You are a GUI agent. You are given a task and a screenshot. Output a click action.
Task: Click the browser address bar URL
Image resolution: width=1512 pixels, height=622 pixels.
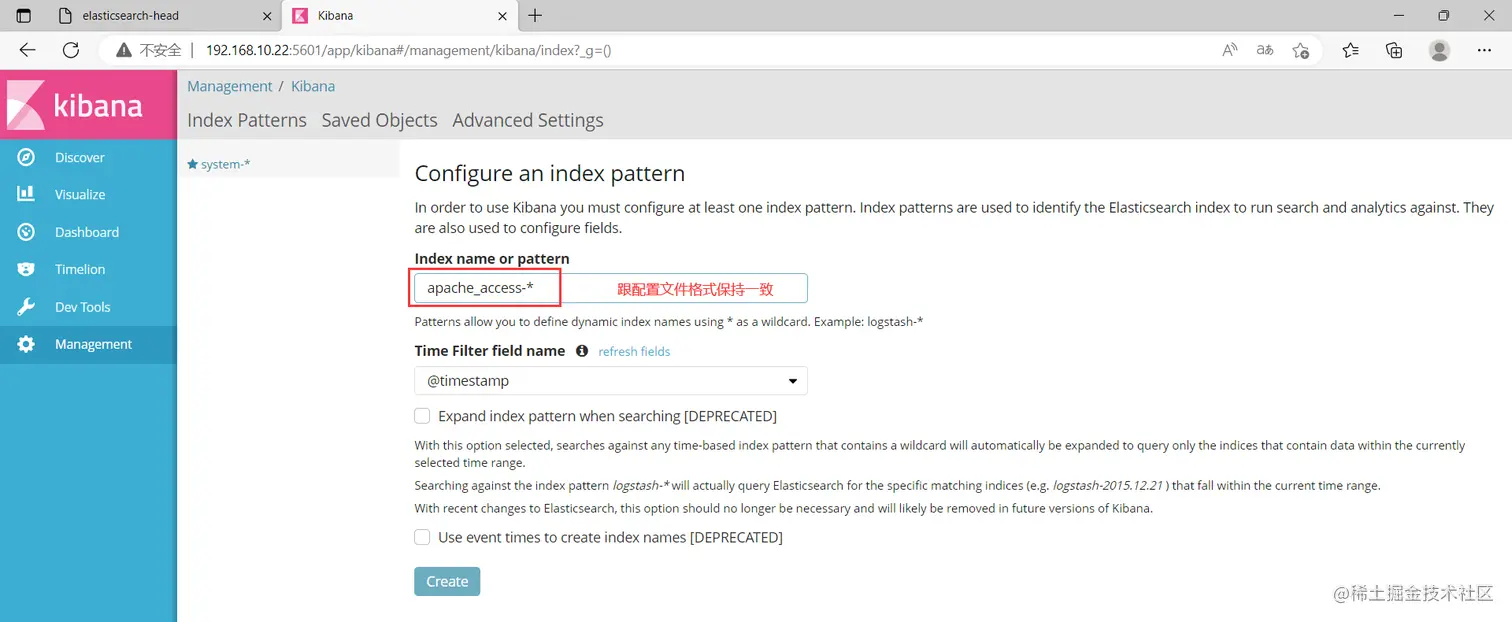coord(408,50)
